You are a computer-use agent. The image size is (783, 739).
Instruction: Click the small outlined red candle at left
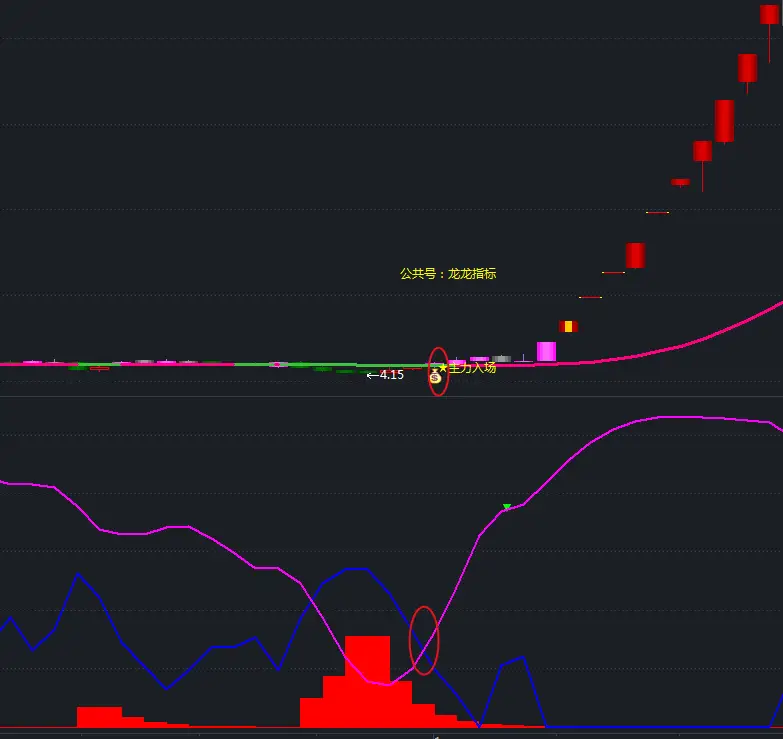point(99,368)
